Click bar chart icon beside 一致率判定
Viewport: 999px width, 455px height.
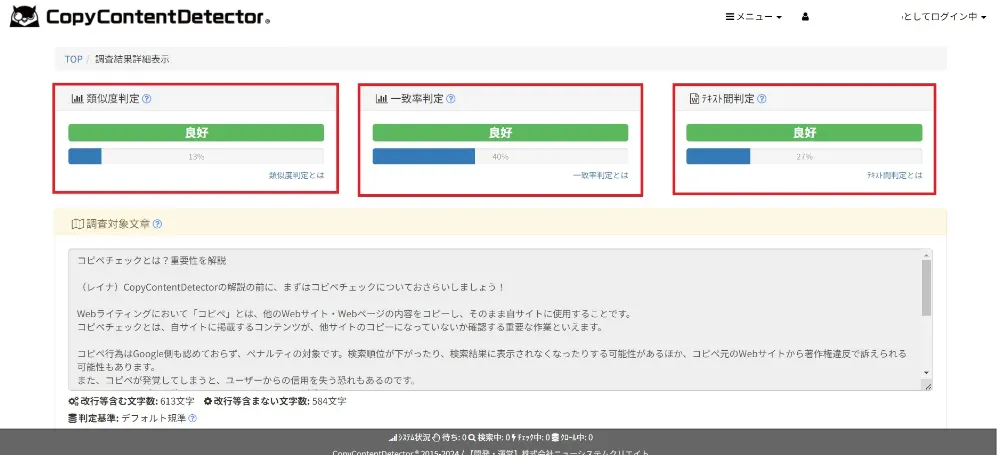pos(382,99)
